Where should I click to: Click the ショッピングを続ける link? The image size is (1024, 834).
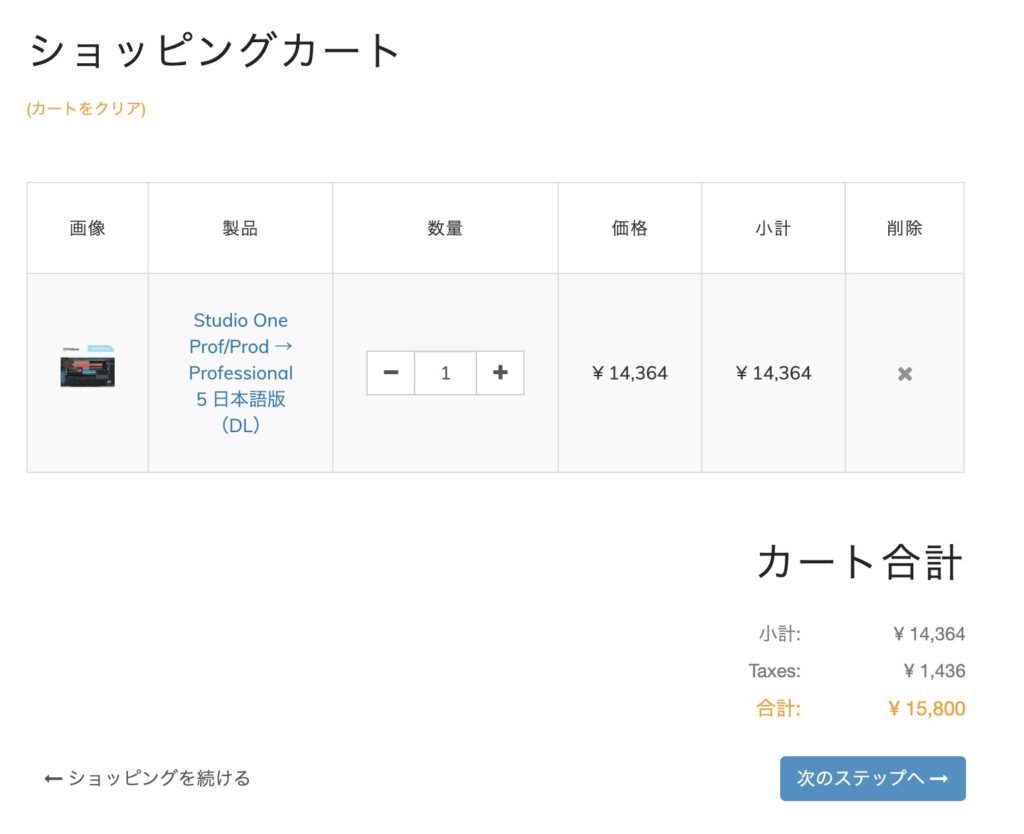pyautogui.click(x=148, y=778)
